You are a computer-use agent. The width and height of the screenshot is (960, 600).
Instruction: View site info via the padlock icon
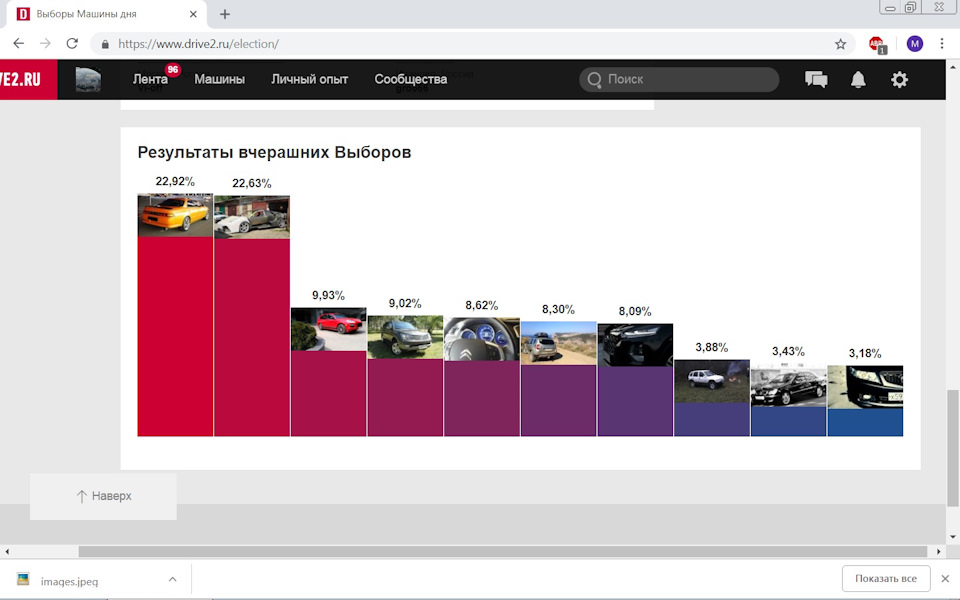[105, 44]
